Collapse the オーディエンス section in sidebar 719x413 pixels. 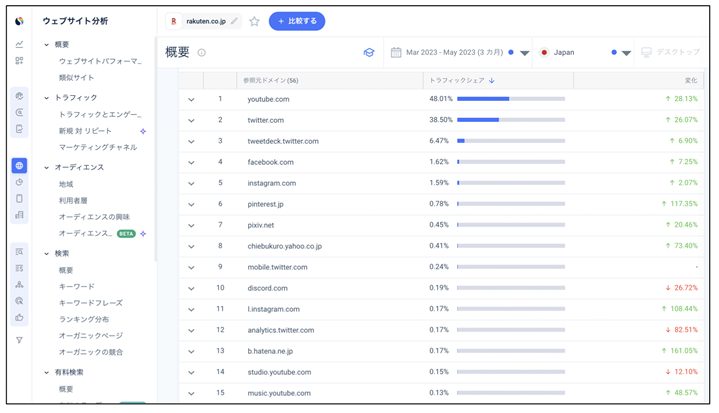[x=46, y=167]
